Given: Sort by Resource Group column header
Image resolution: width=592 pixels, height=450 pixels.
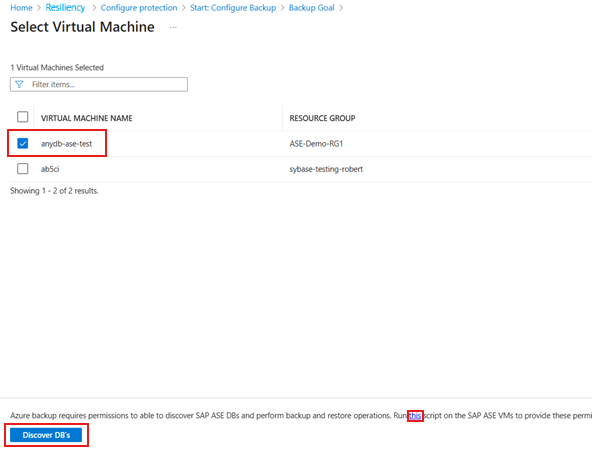Looking at the screenshot, I should tap(322, 118).
